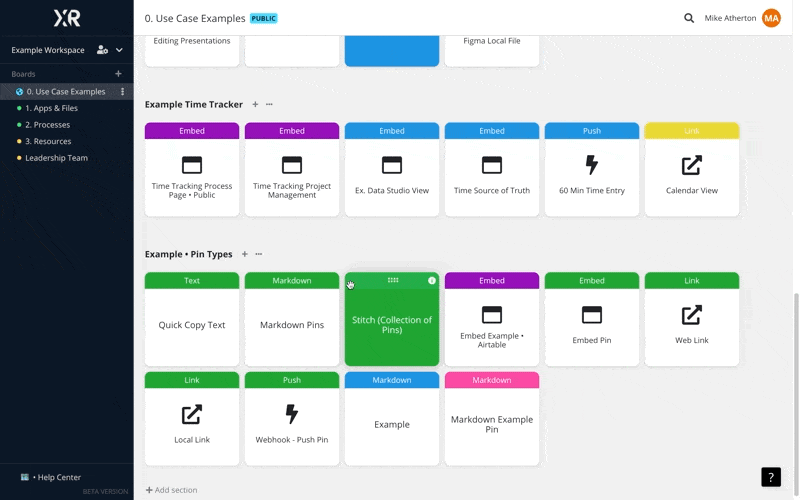Image resolution: width=800 pixels, height=500 pixels.
Task: Click the blue Push header on 60 Min Time Entry
Action: coord(592,131)
